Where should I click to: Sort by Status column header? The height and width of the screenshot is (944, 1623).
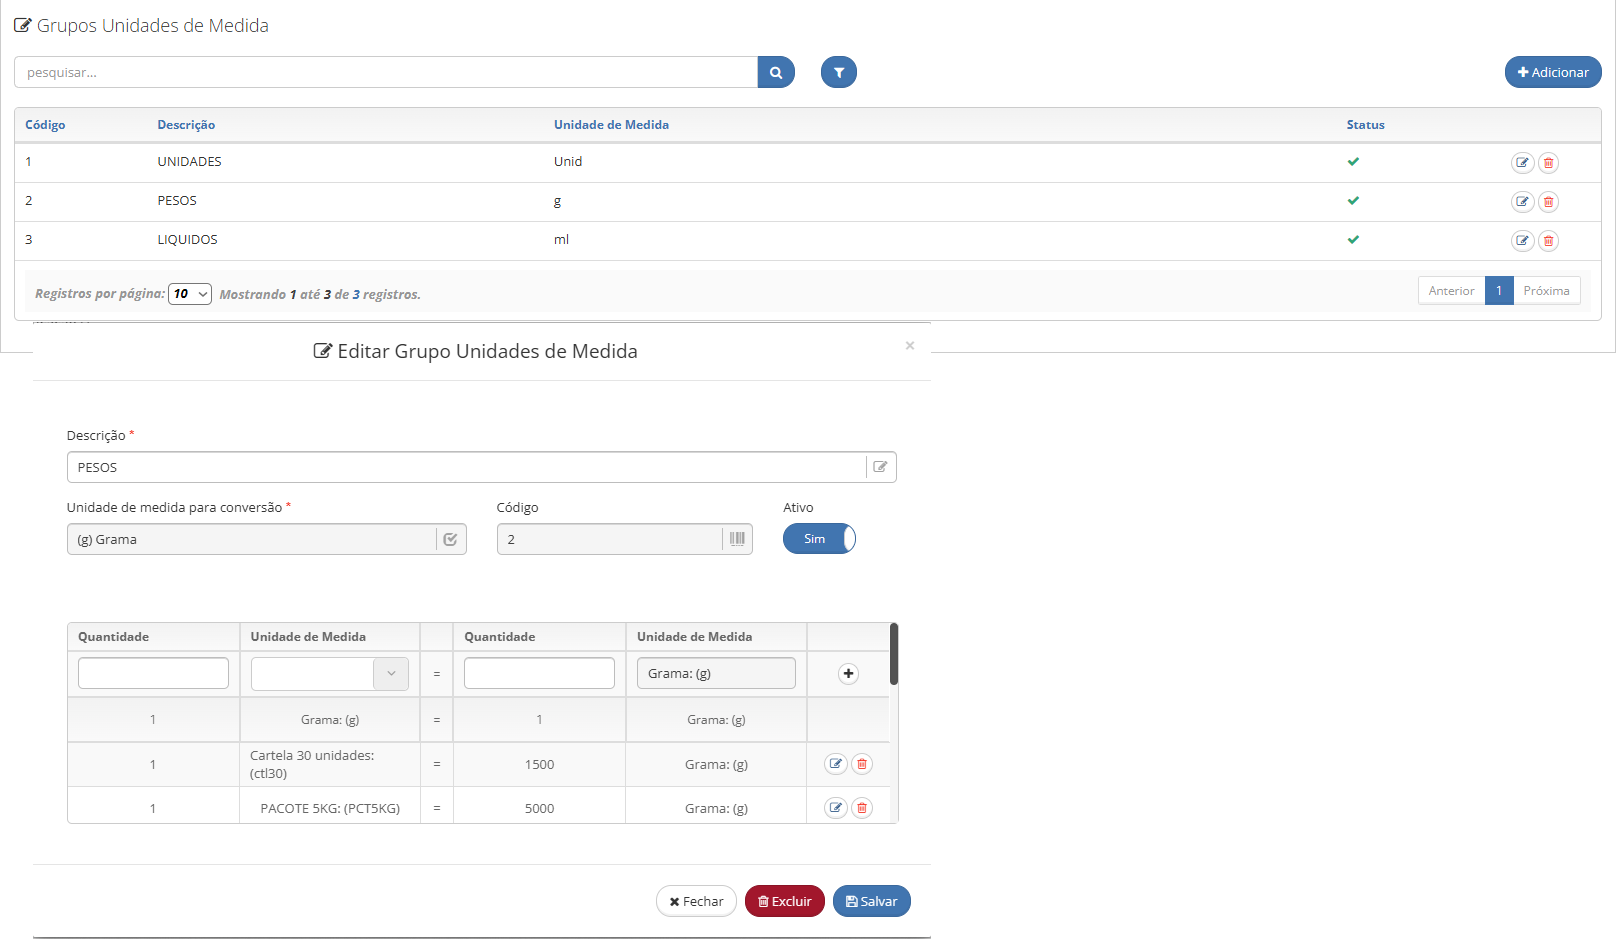click(1365, 125)
